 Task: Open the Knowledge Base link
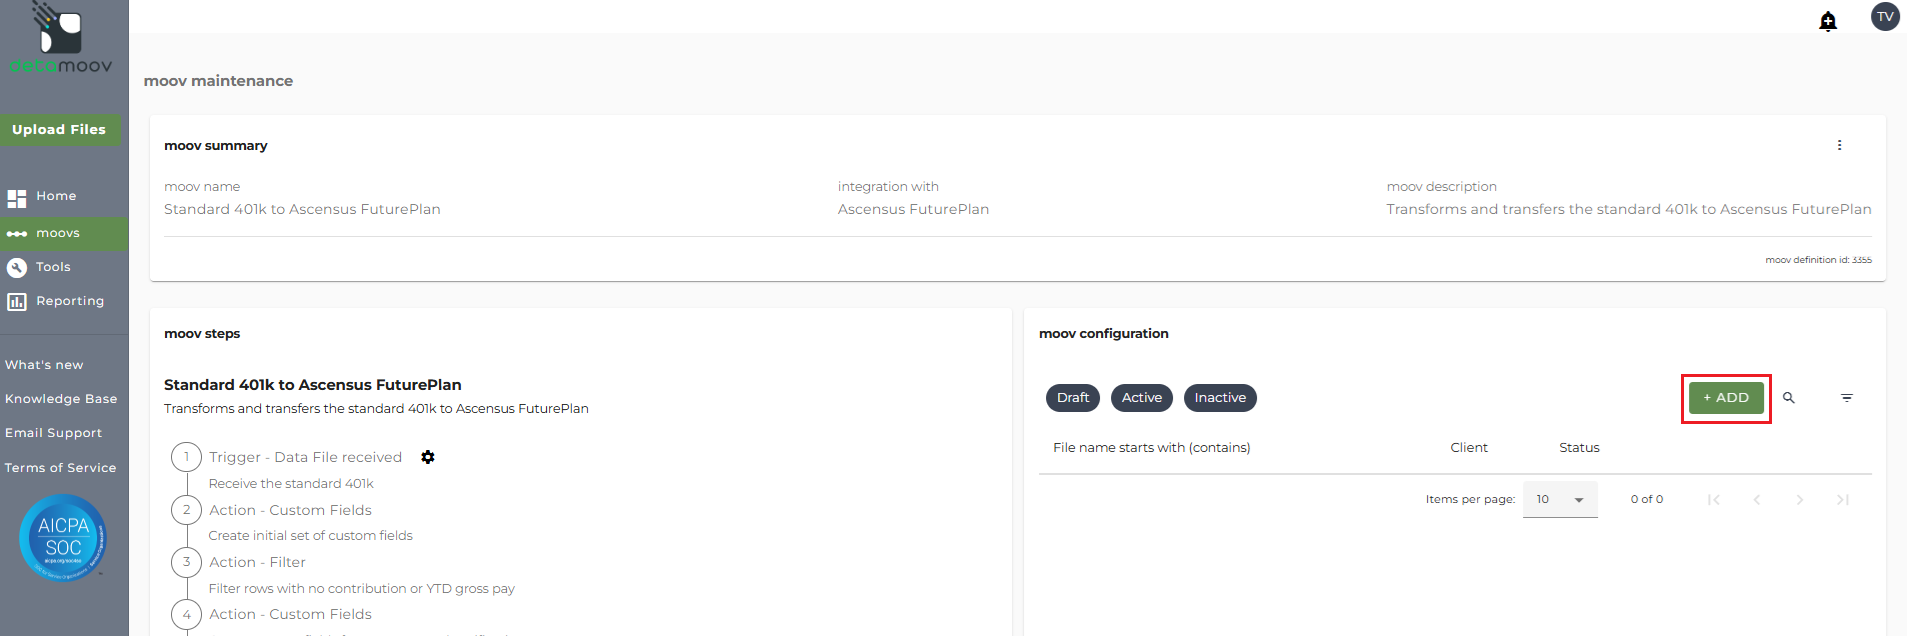(61, 399)
